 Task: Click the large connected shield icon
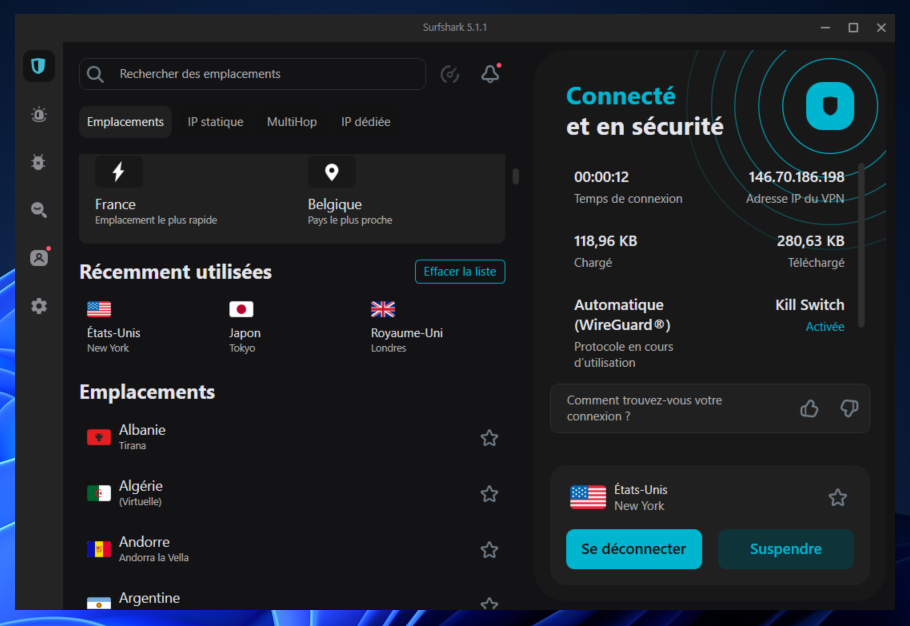(x=830, y=106)
